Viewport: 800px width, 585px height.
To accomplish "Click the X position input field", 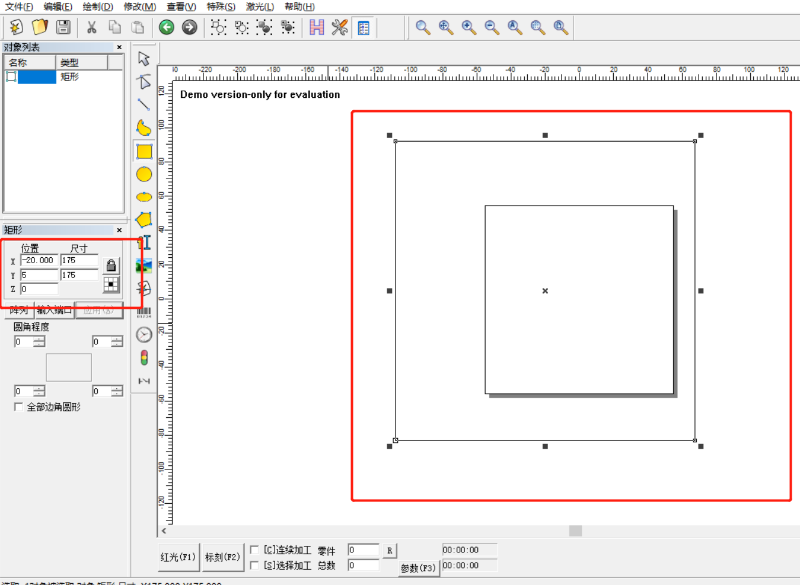I will pyautogui.click(x=38, y=261).
